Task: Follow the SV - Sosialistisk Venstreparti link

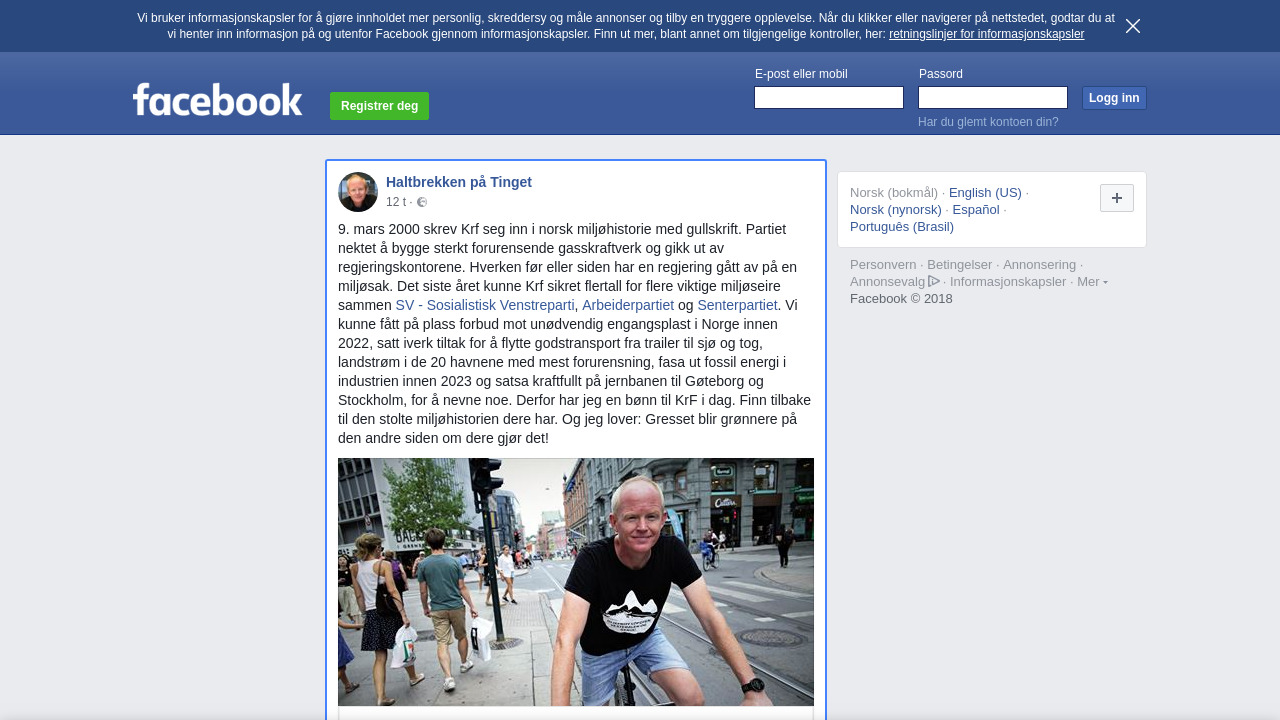Action: (x=485, y=305)
